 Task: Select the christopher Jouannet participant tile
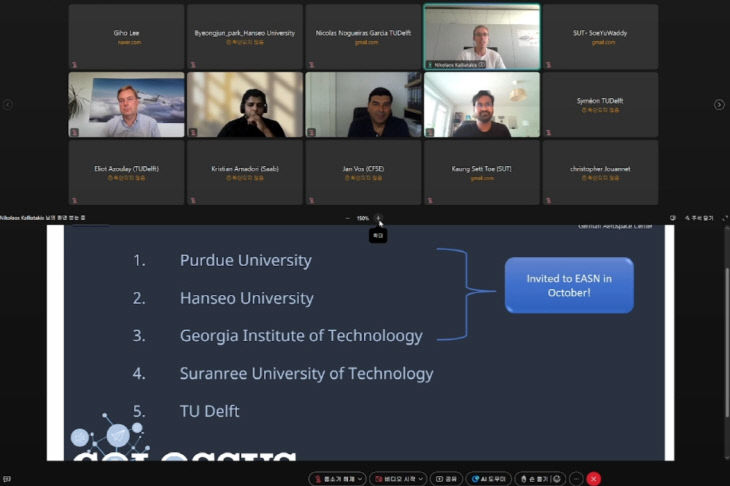coord(600,172)
